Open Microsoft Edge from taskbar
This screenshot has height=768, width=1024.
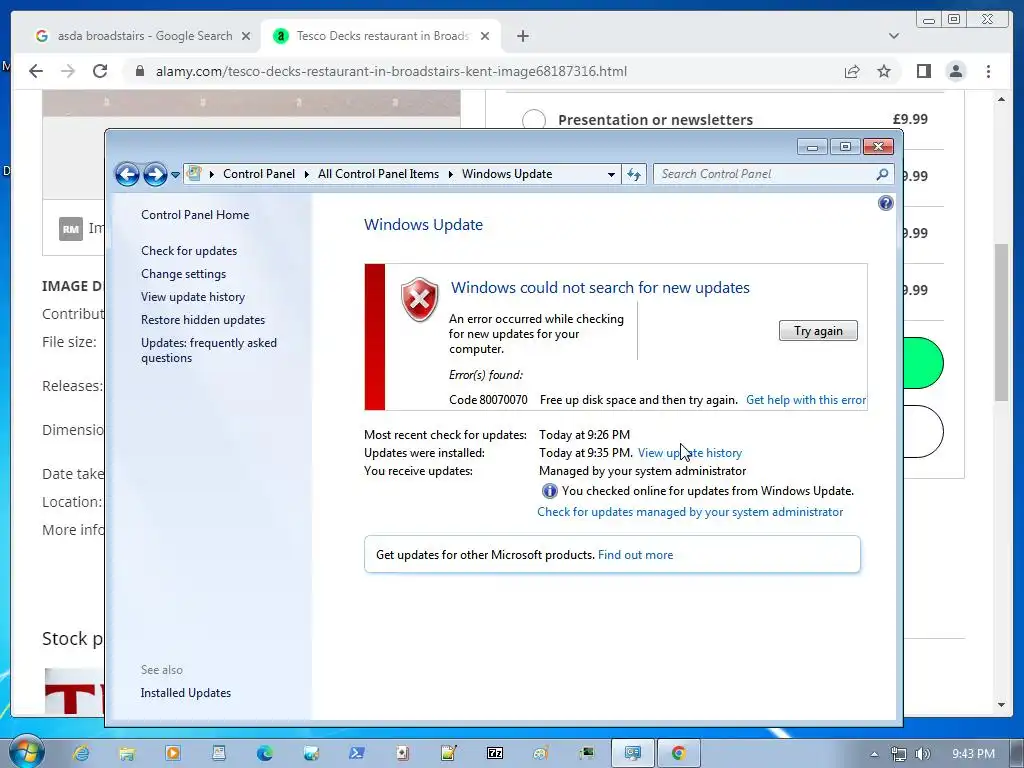pyautogui.click(x=264, y=753)
